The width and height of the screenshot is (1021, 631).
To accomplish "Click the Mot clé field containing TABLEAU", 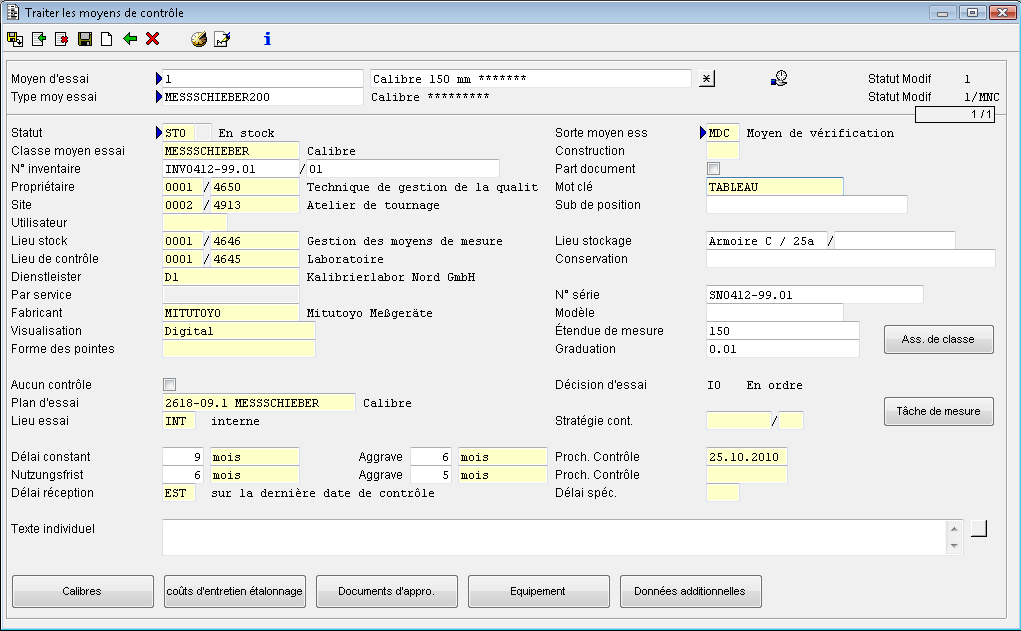I will pos(774,187).
